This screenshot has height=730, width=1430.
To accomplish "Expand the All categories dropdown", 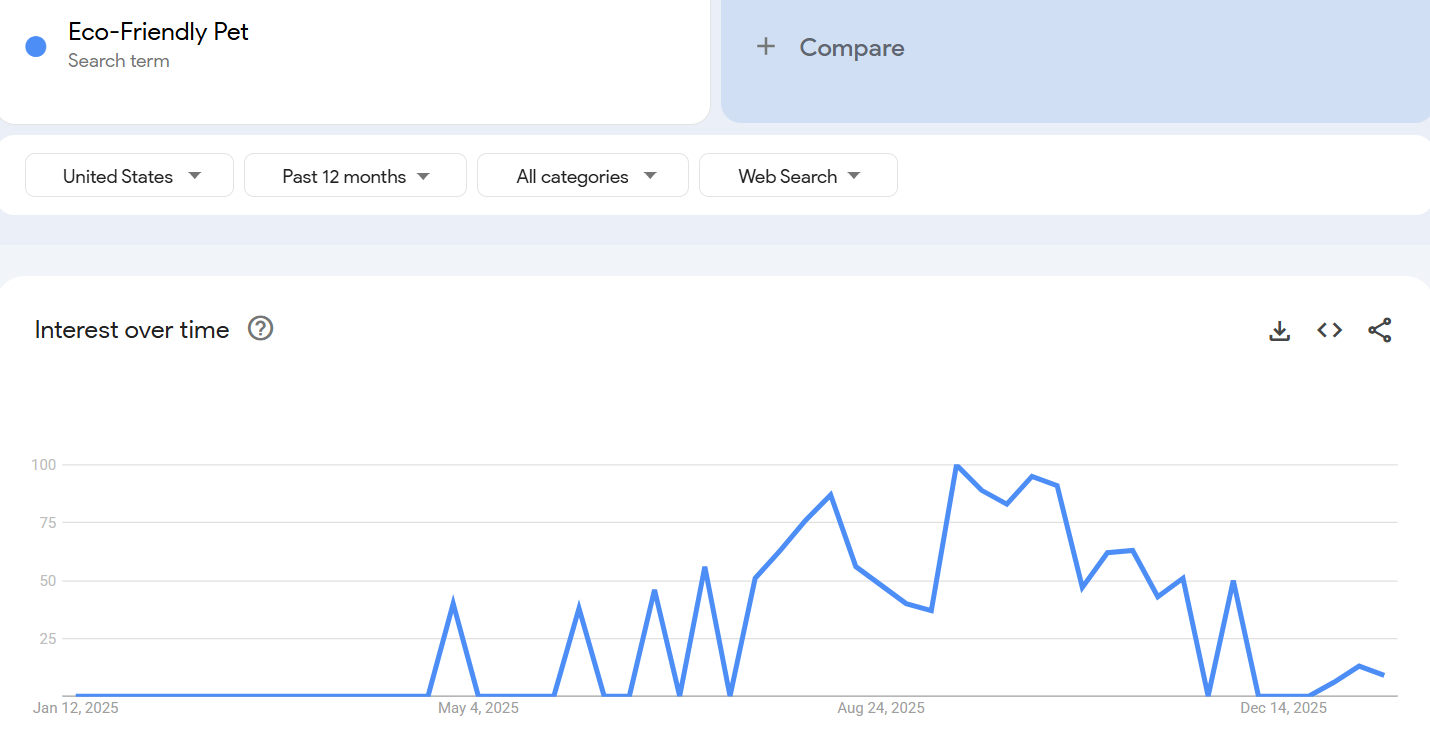I will pos(582,175).
